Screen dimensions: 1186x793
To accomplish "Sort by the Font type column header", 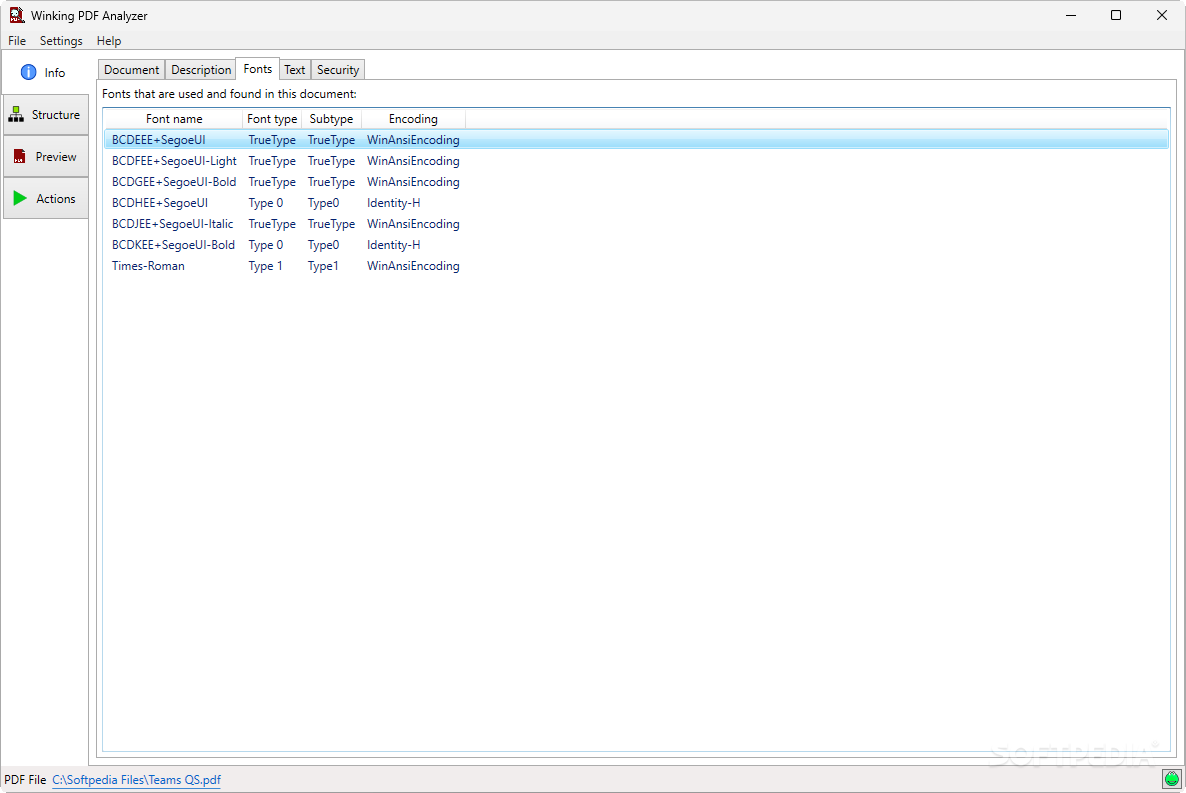I will coord(272,119).
